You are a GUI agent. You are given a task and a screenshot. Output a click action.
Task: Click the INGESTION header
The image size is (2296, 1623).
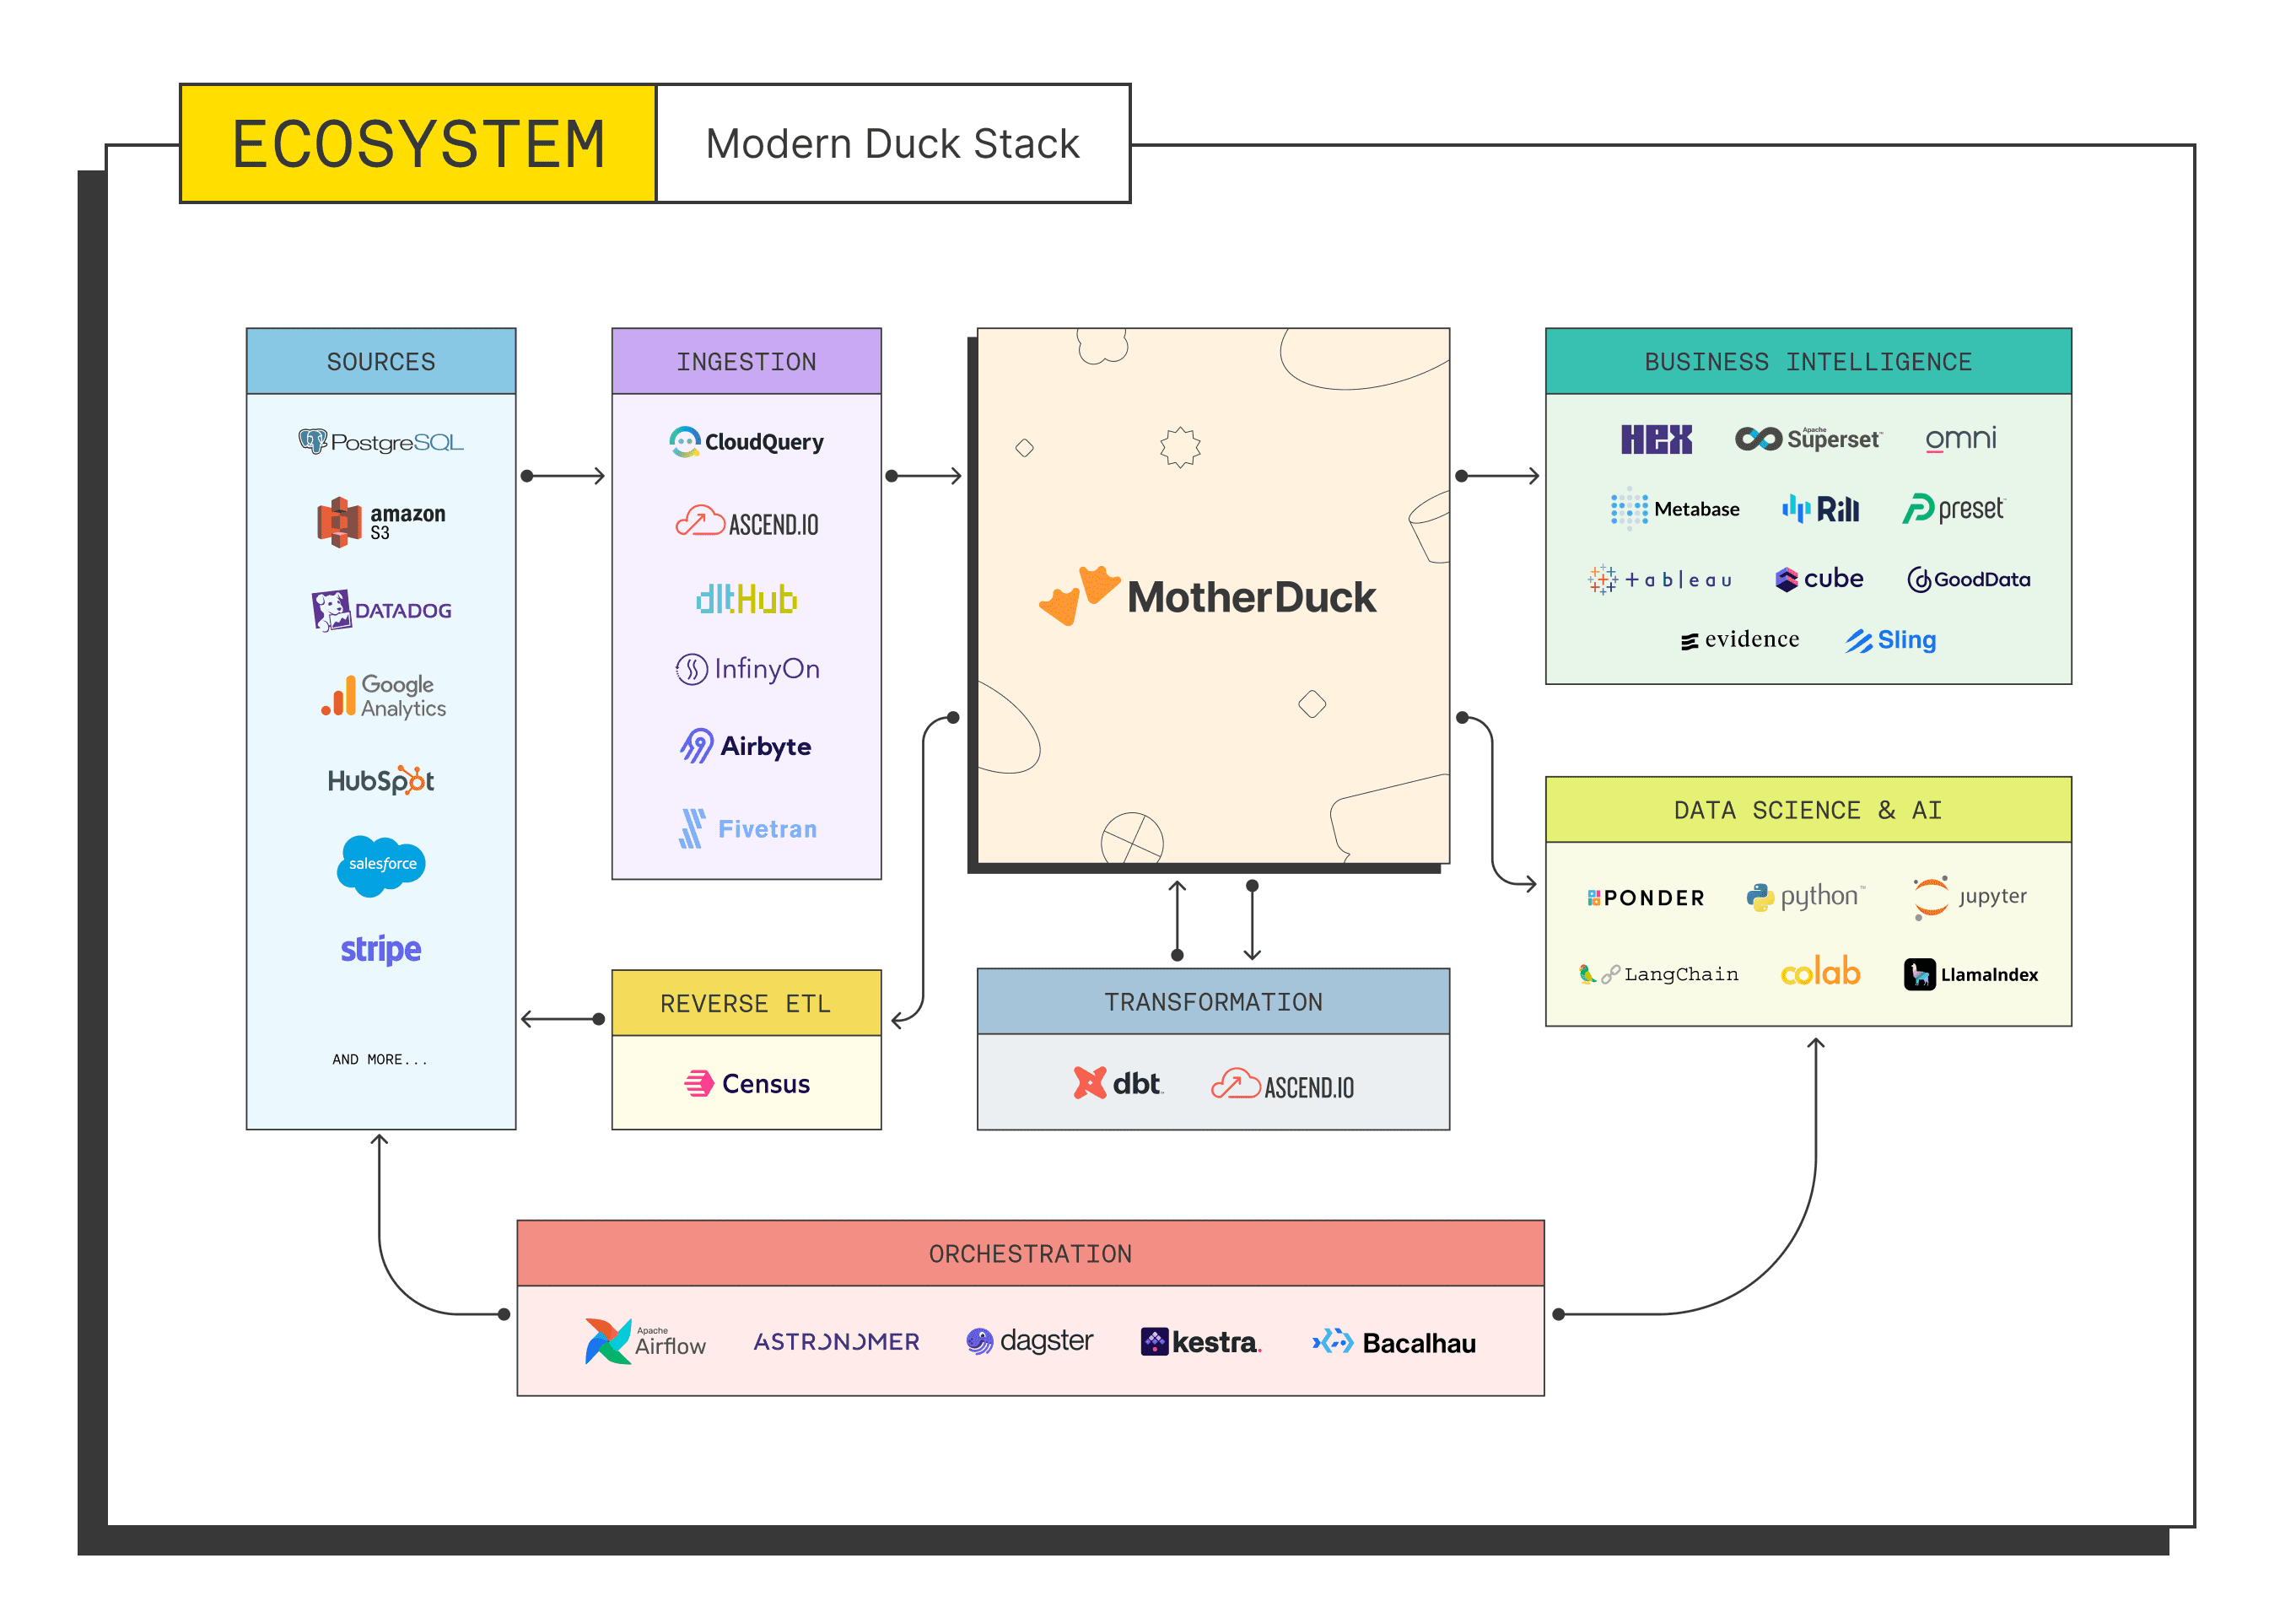click(x=746, y=361)
